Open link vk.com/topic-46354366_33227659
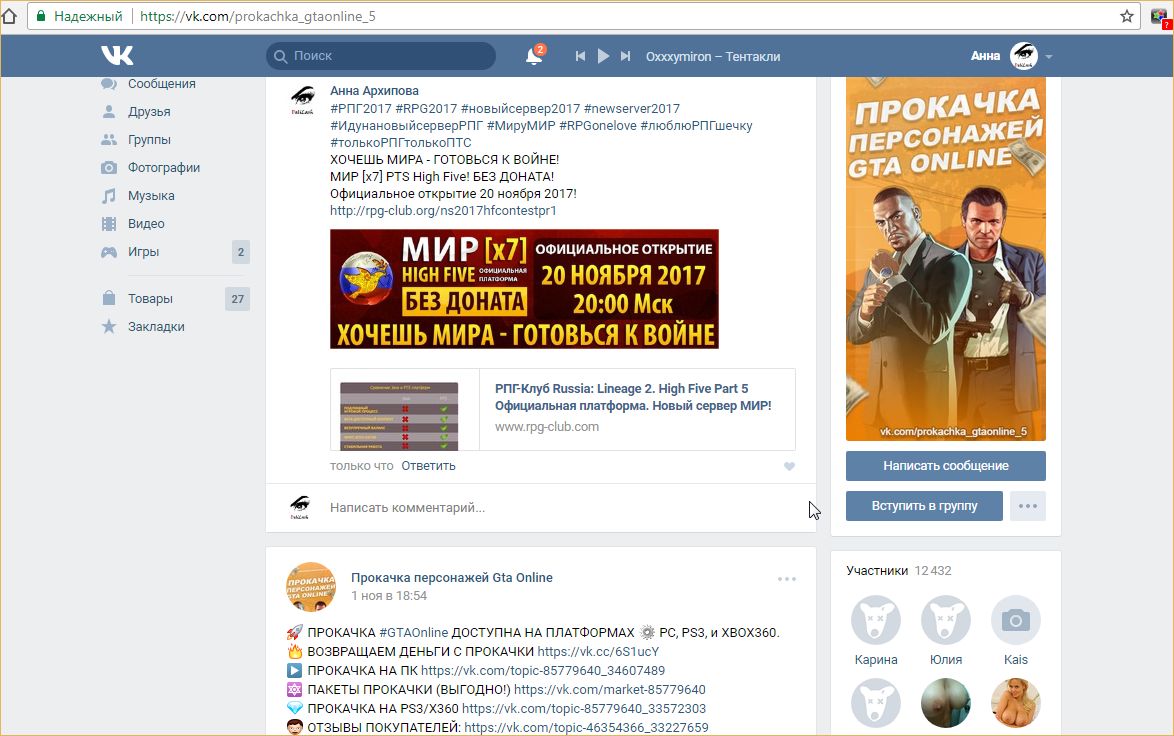The height and width of the screenshot is (736, 1174). pyautogui.click(x=586, y=727)
